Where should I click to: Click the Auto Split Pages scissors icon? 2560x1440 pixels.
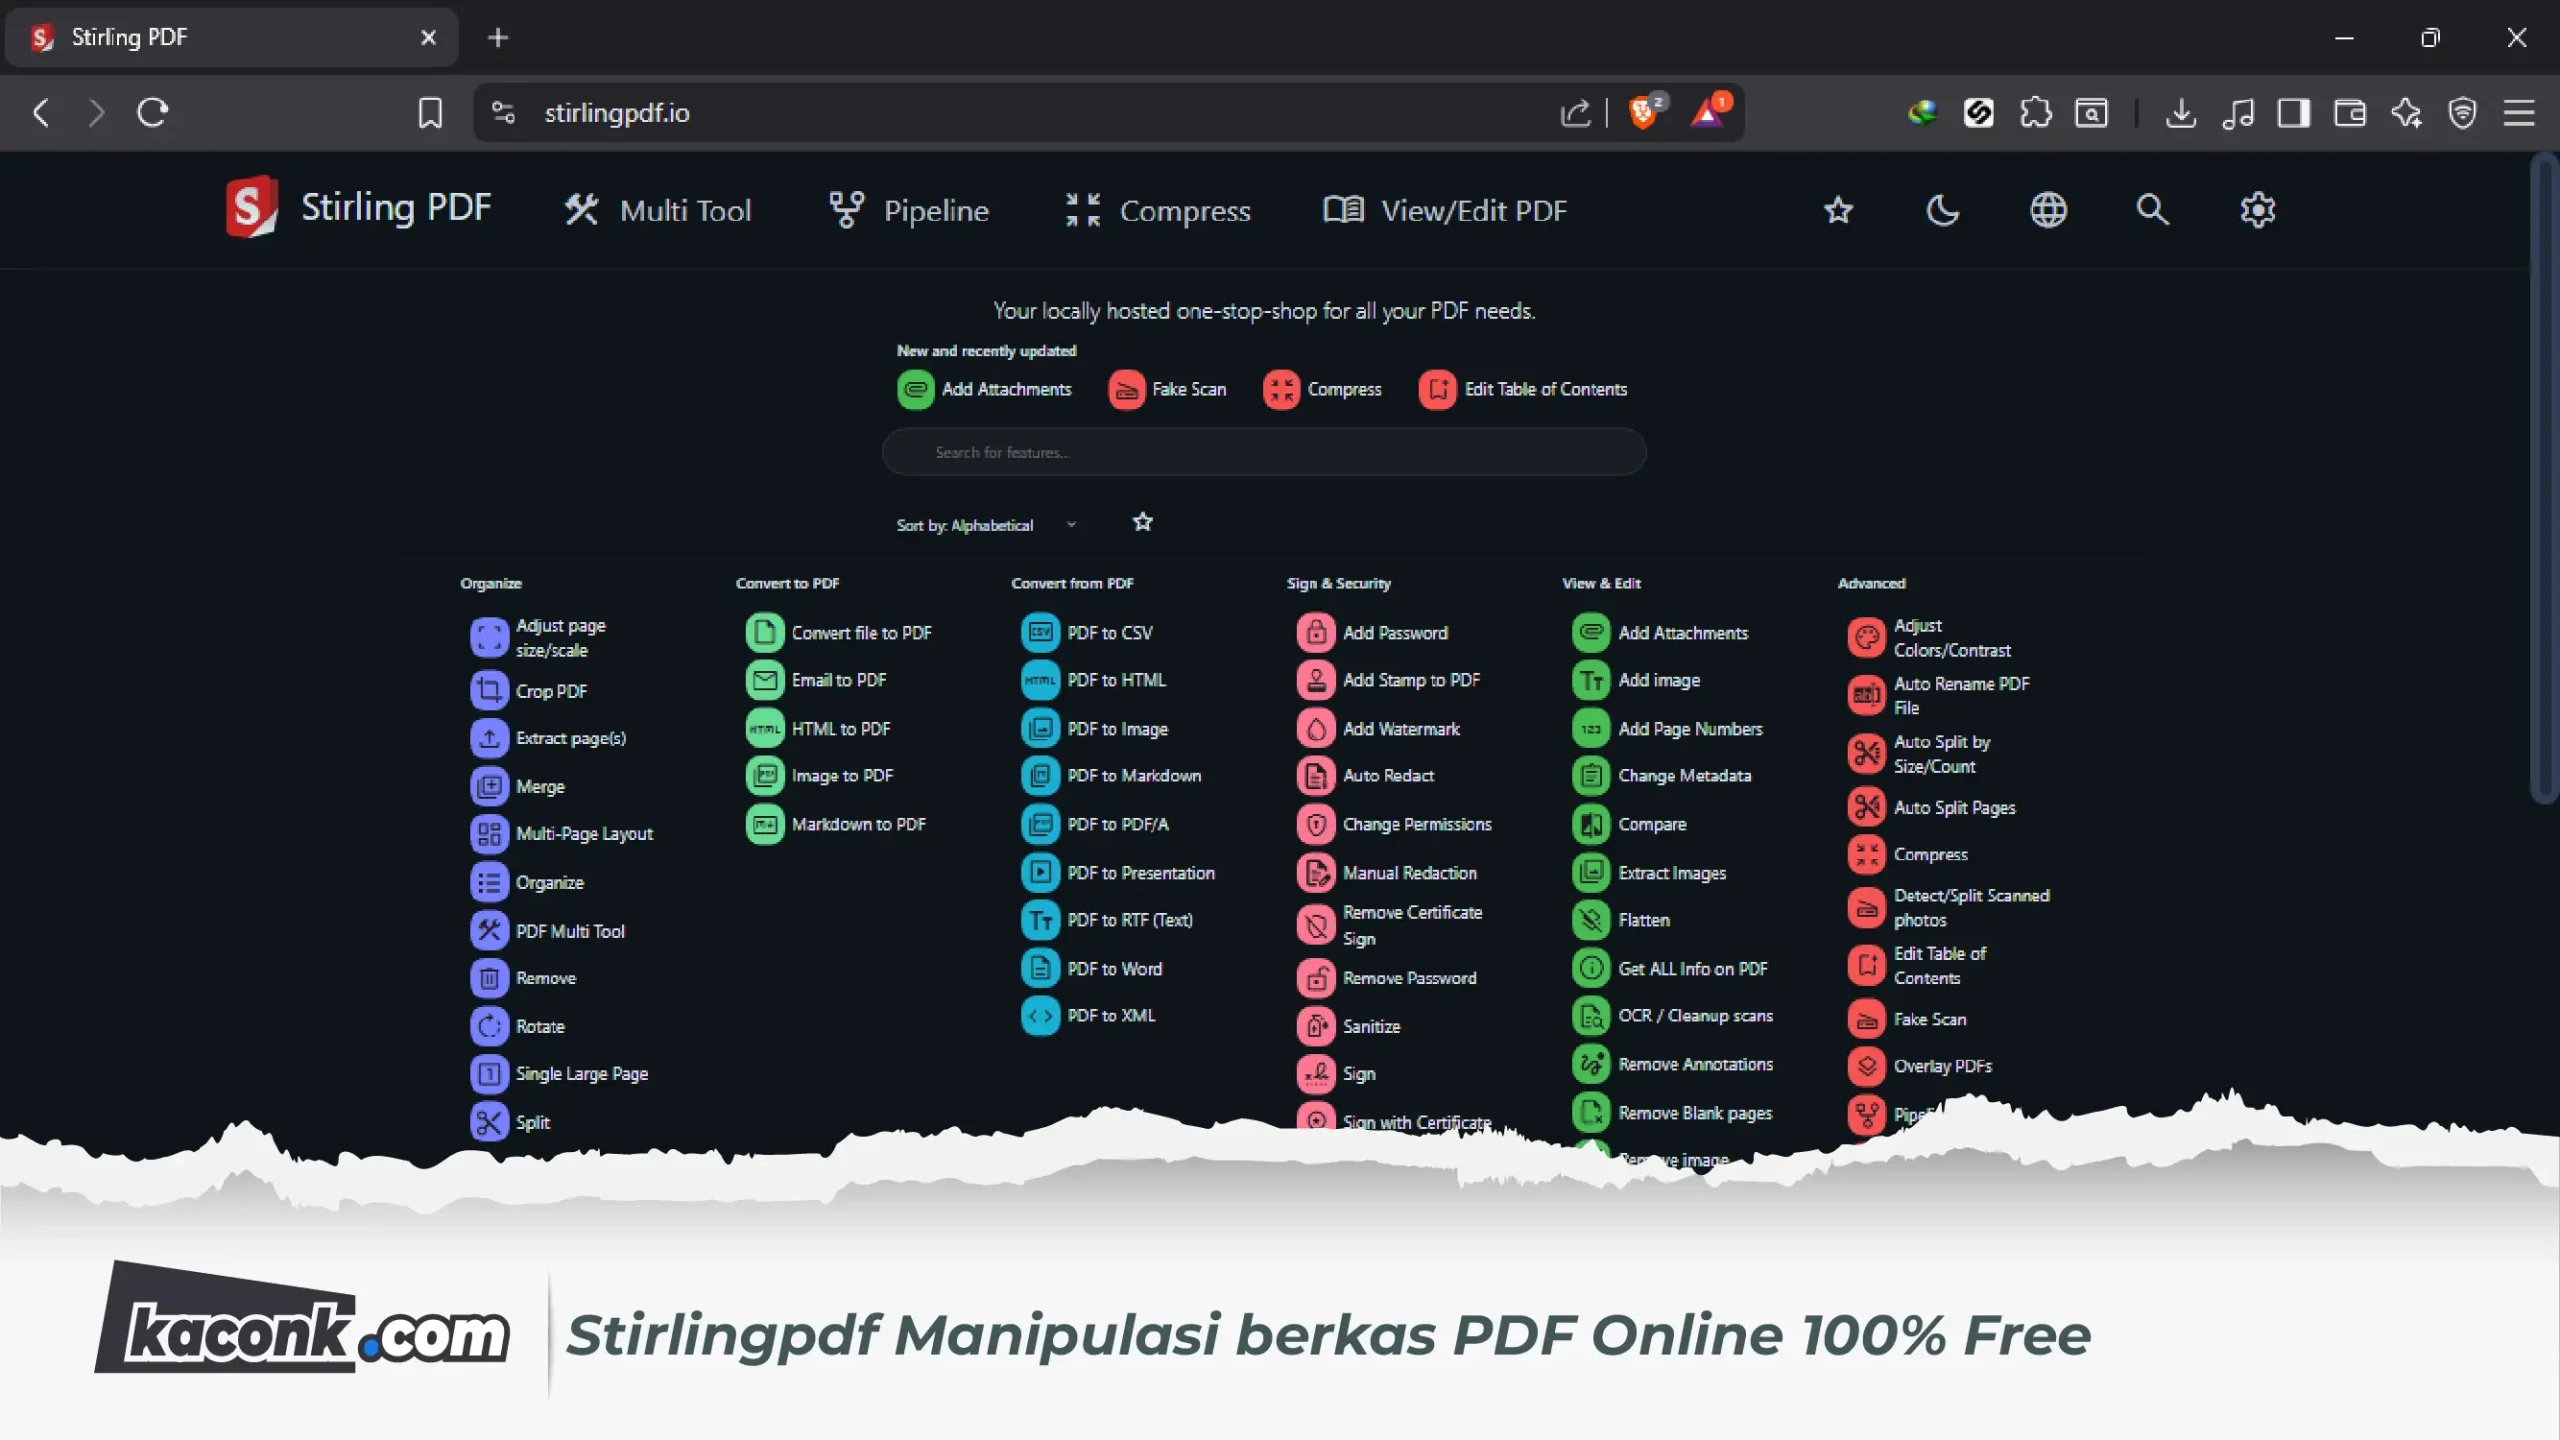(1866, 806)
